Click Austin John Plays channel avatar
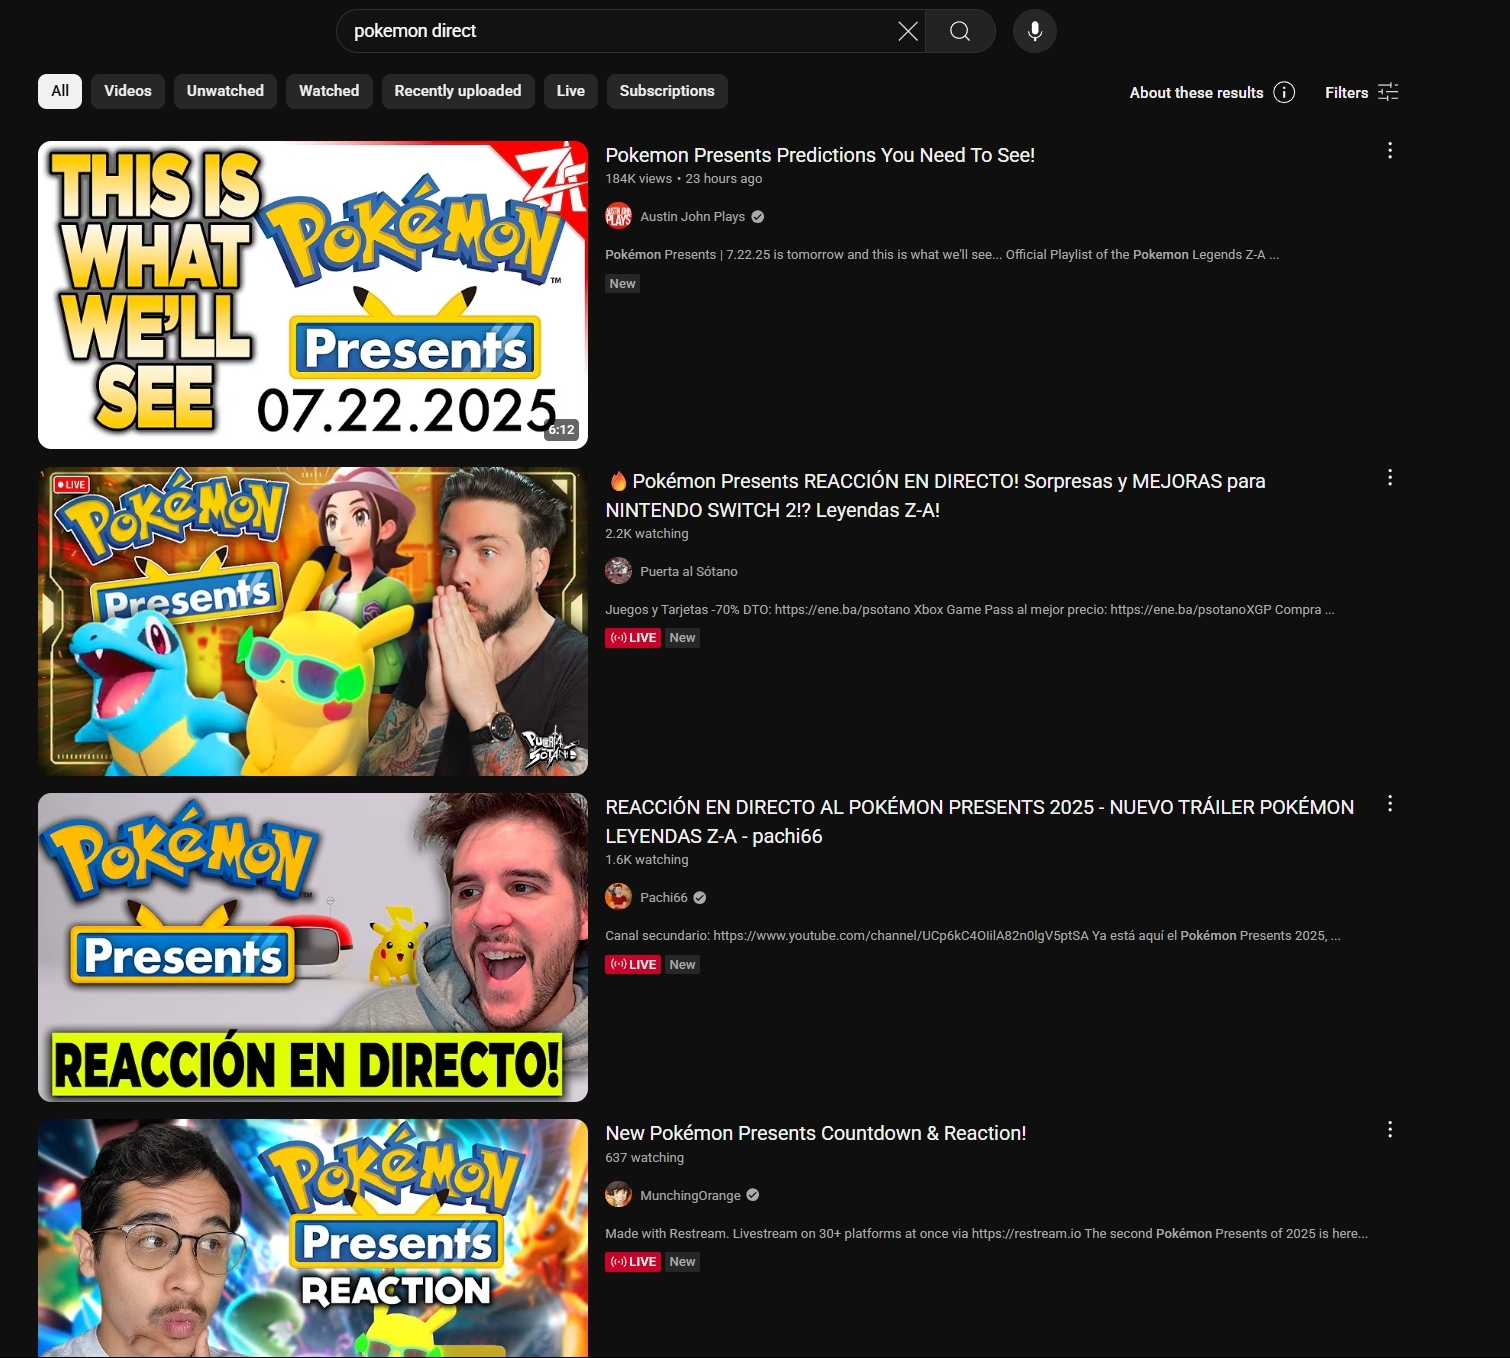 [x=618, y=216]
